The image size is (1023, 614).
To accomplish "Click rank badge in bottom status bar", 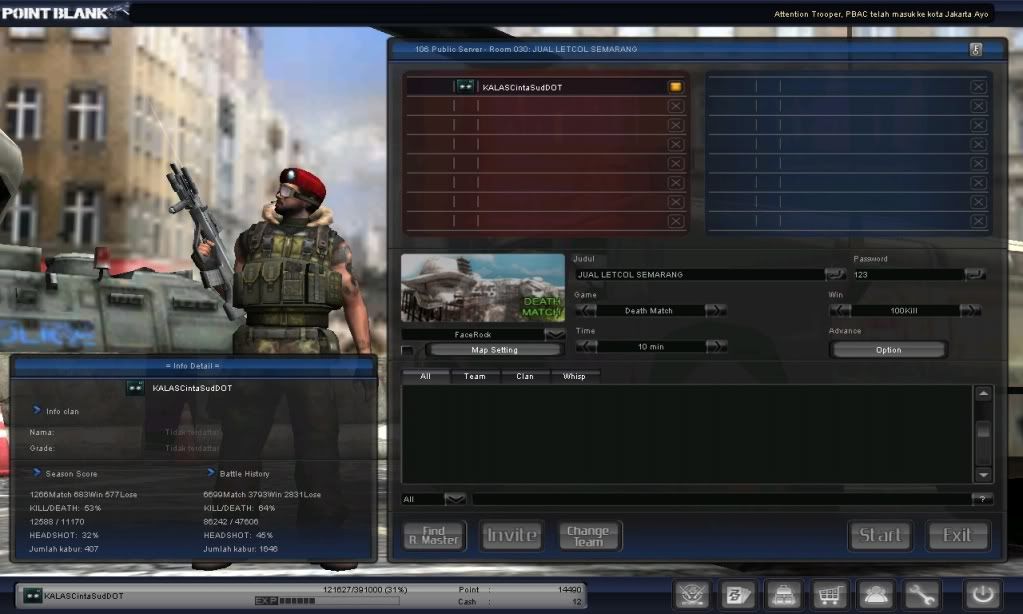I will click(x=33, y=595).
